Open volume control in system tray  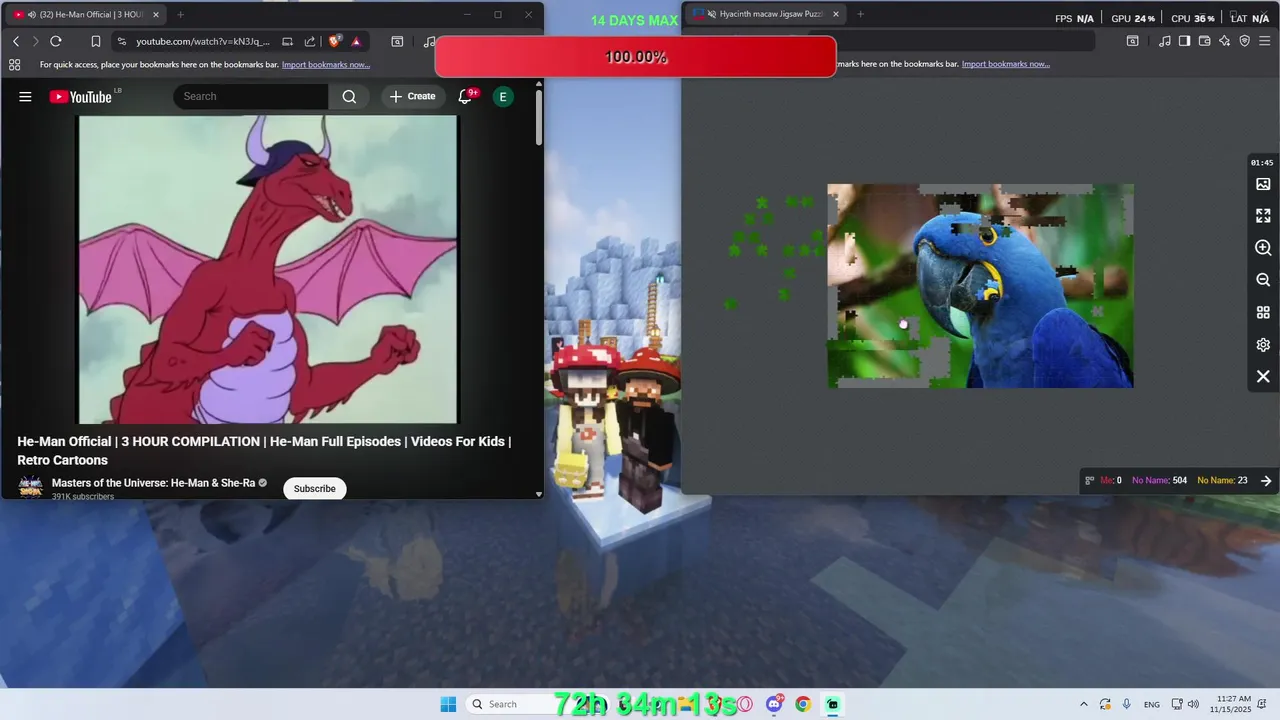[1193, 704]
